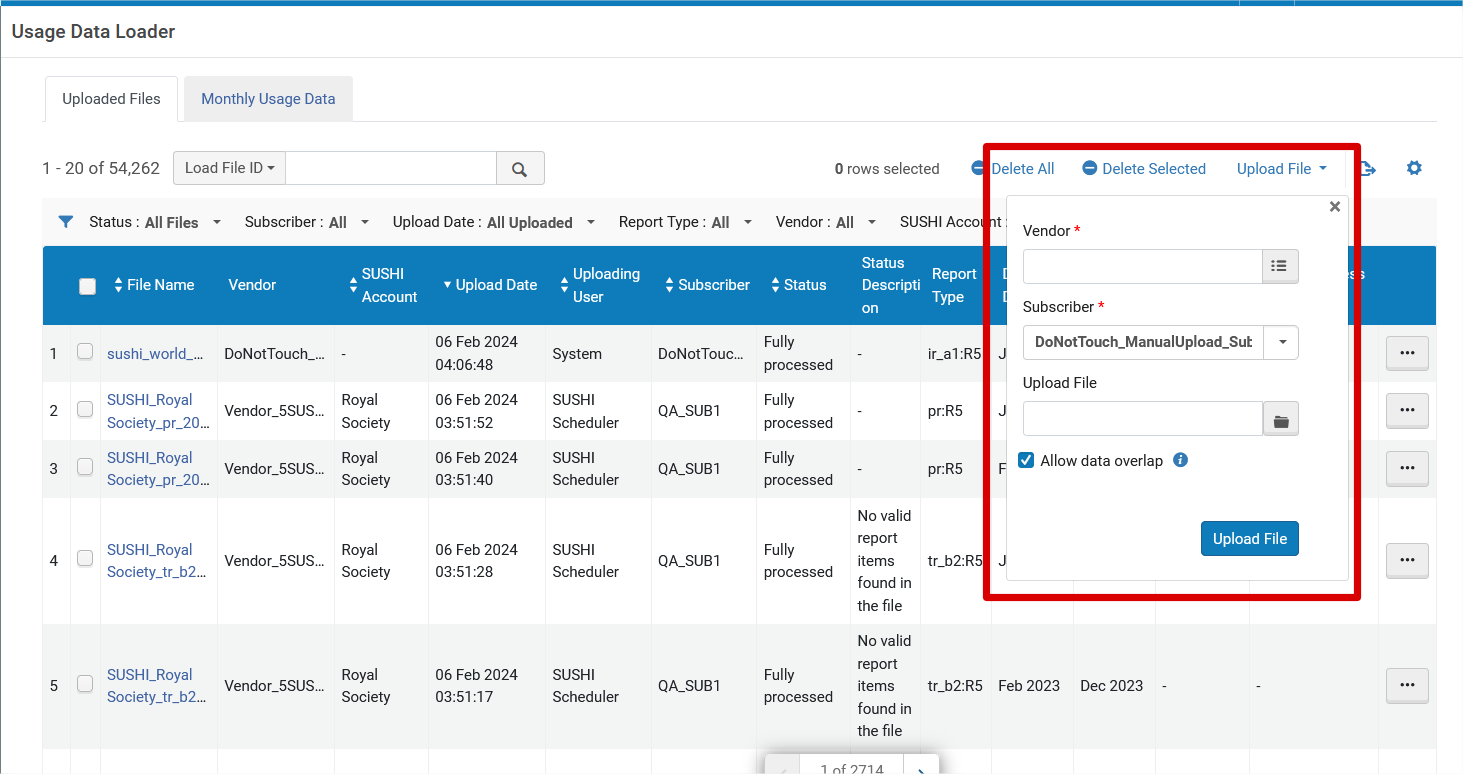Click Delete Selected
The image size is (1463, 774).
click(x=1144, y=169)
